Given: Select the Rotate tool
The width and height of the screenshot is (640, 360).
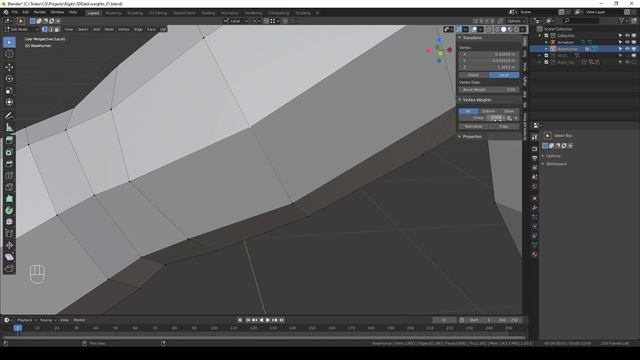Looking at the screenshot, I should click(9, 79).
